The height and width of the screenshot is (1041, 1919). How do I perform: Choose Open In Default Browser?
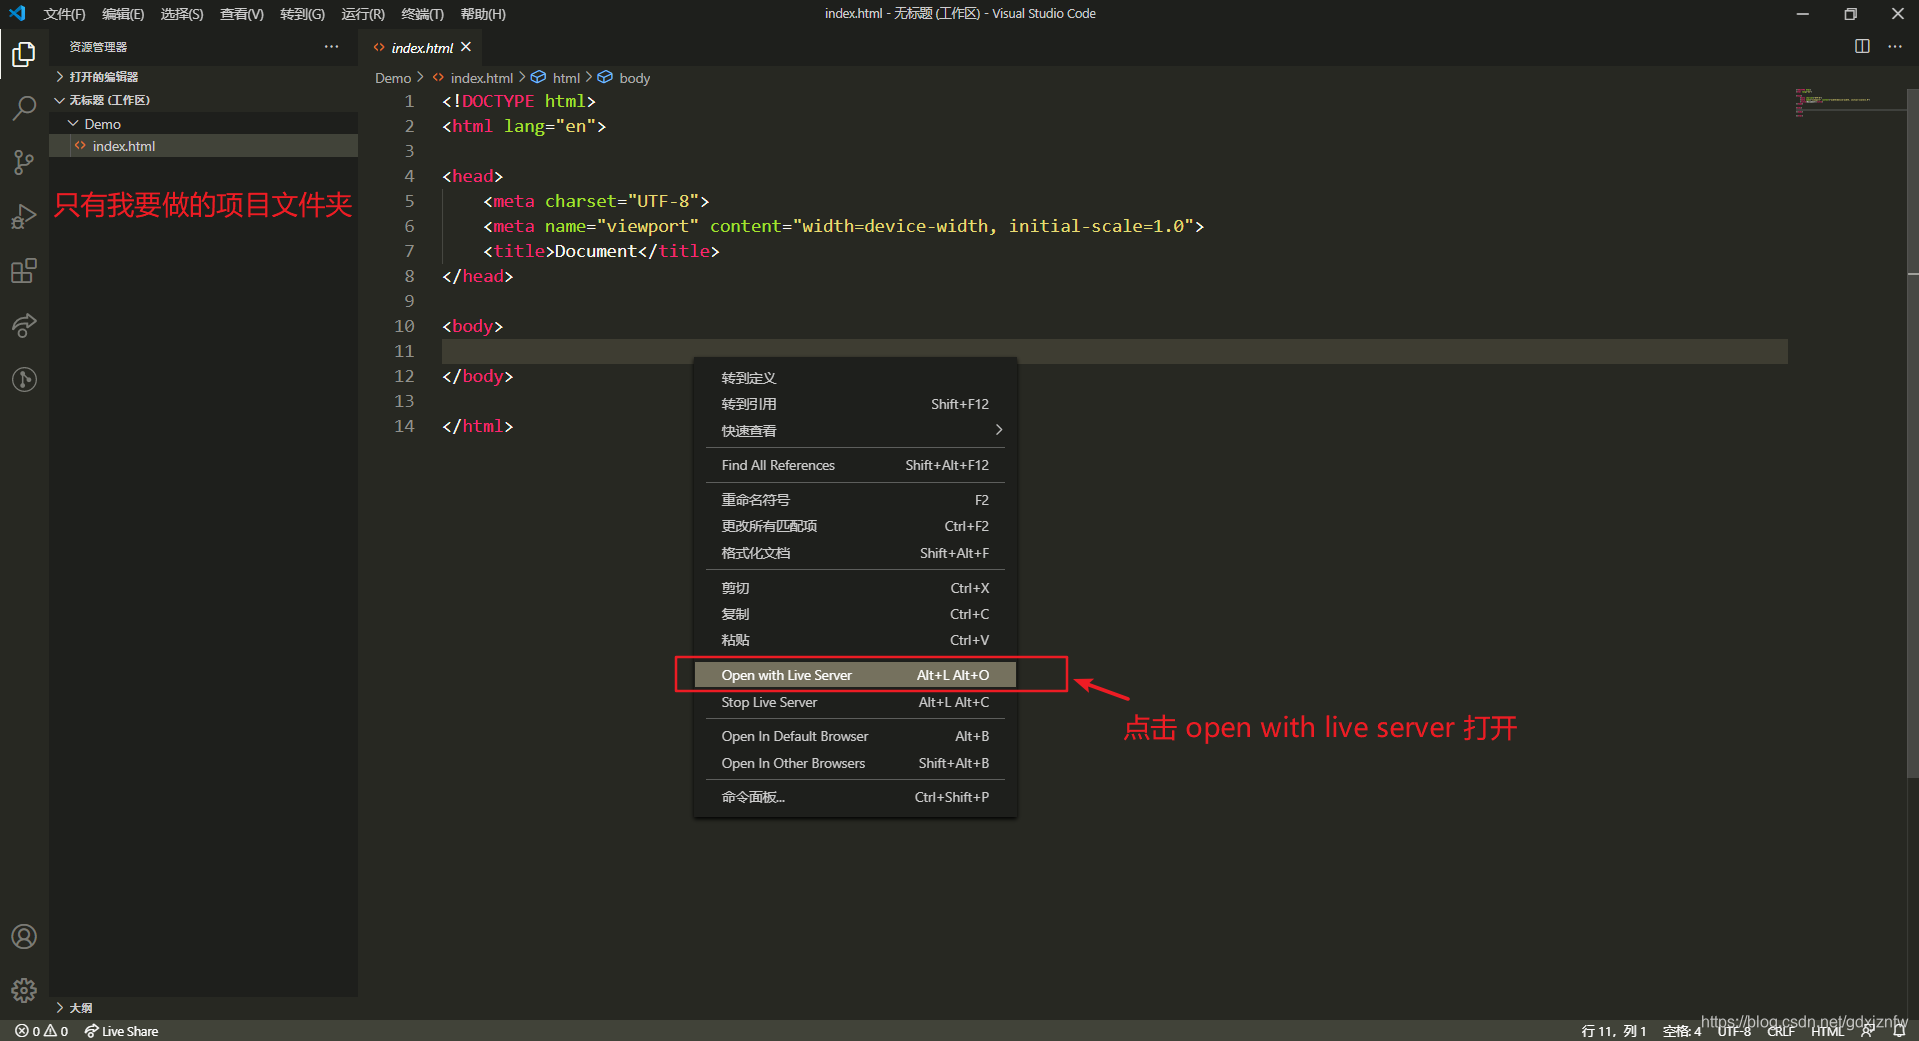click(855, 736)
